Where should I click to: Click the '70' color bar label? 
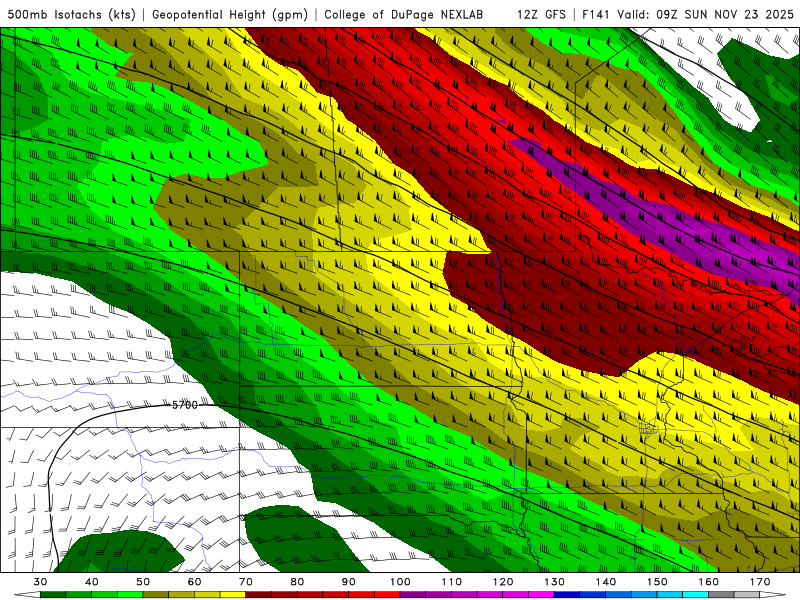pyautogui.click(x=246, y=582)
